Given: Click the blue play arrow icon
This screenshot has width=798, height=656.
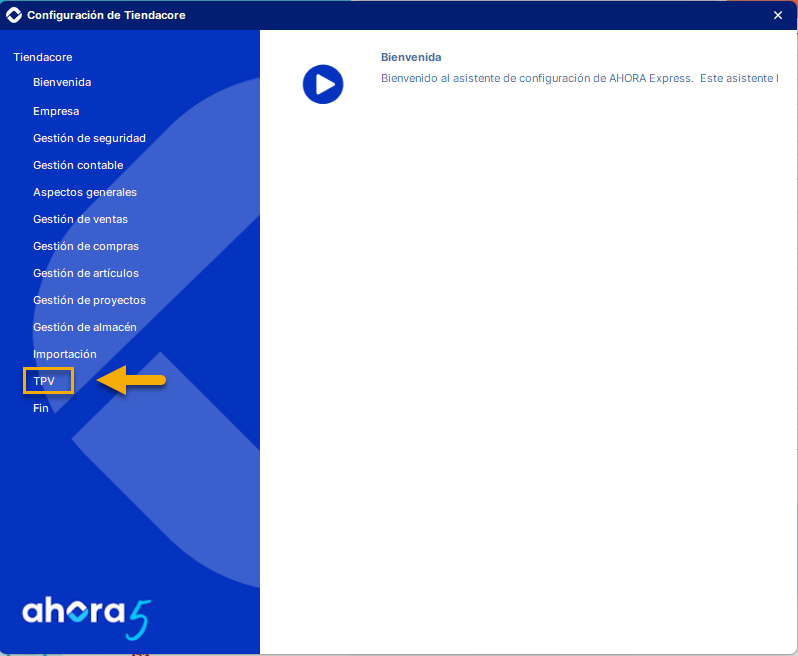Looking at the screenshot, I should [323, 84].
